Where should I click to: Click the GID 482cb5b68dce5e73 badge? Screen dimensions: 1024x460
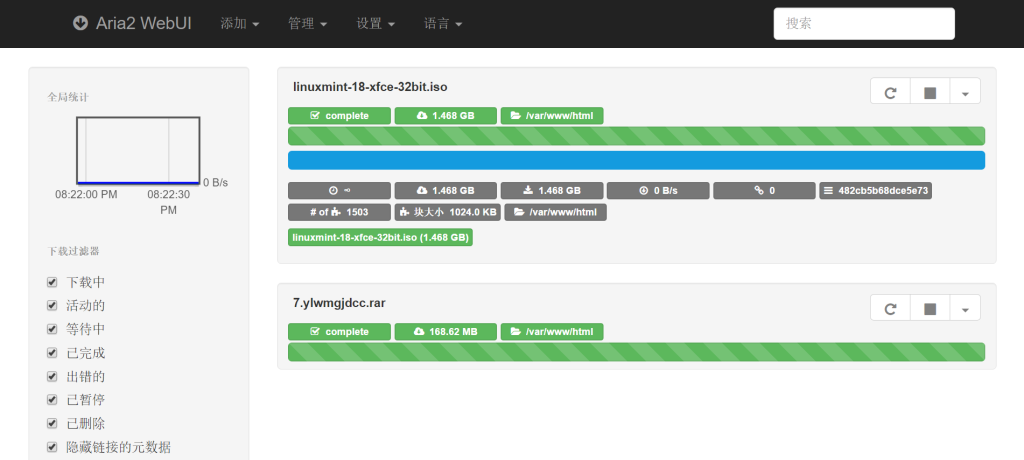click(x=876, y=191)
